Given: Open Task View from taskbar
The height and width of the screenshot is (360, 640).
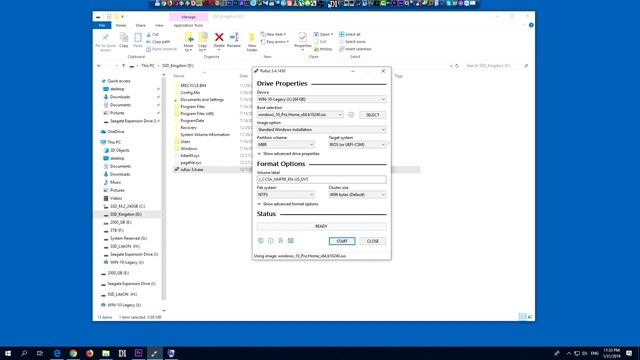Looking at the screenshot, I should pyautogui.click(x=40, y=353).
